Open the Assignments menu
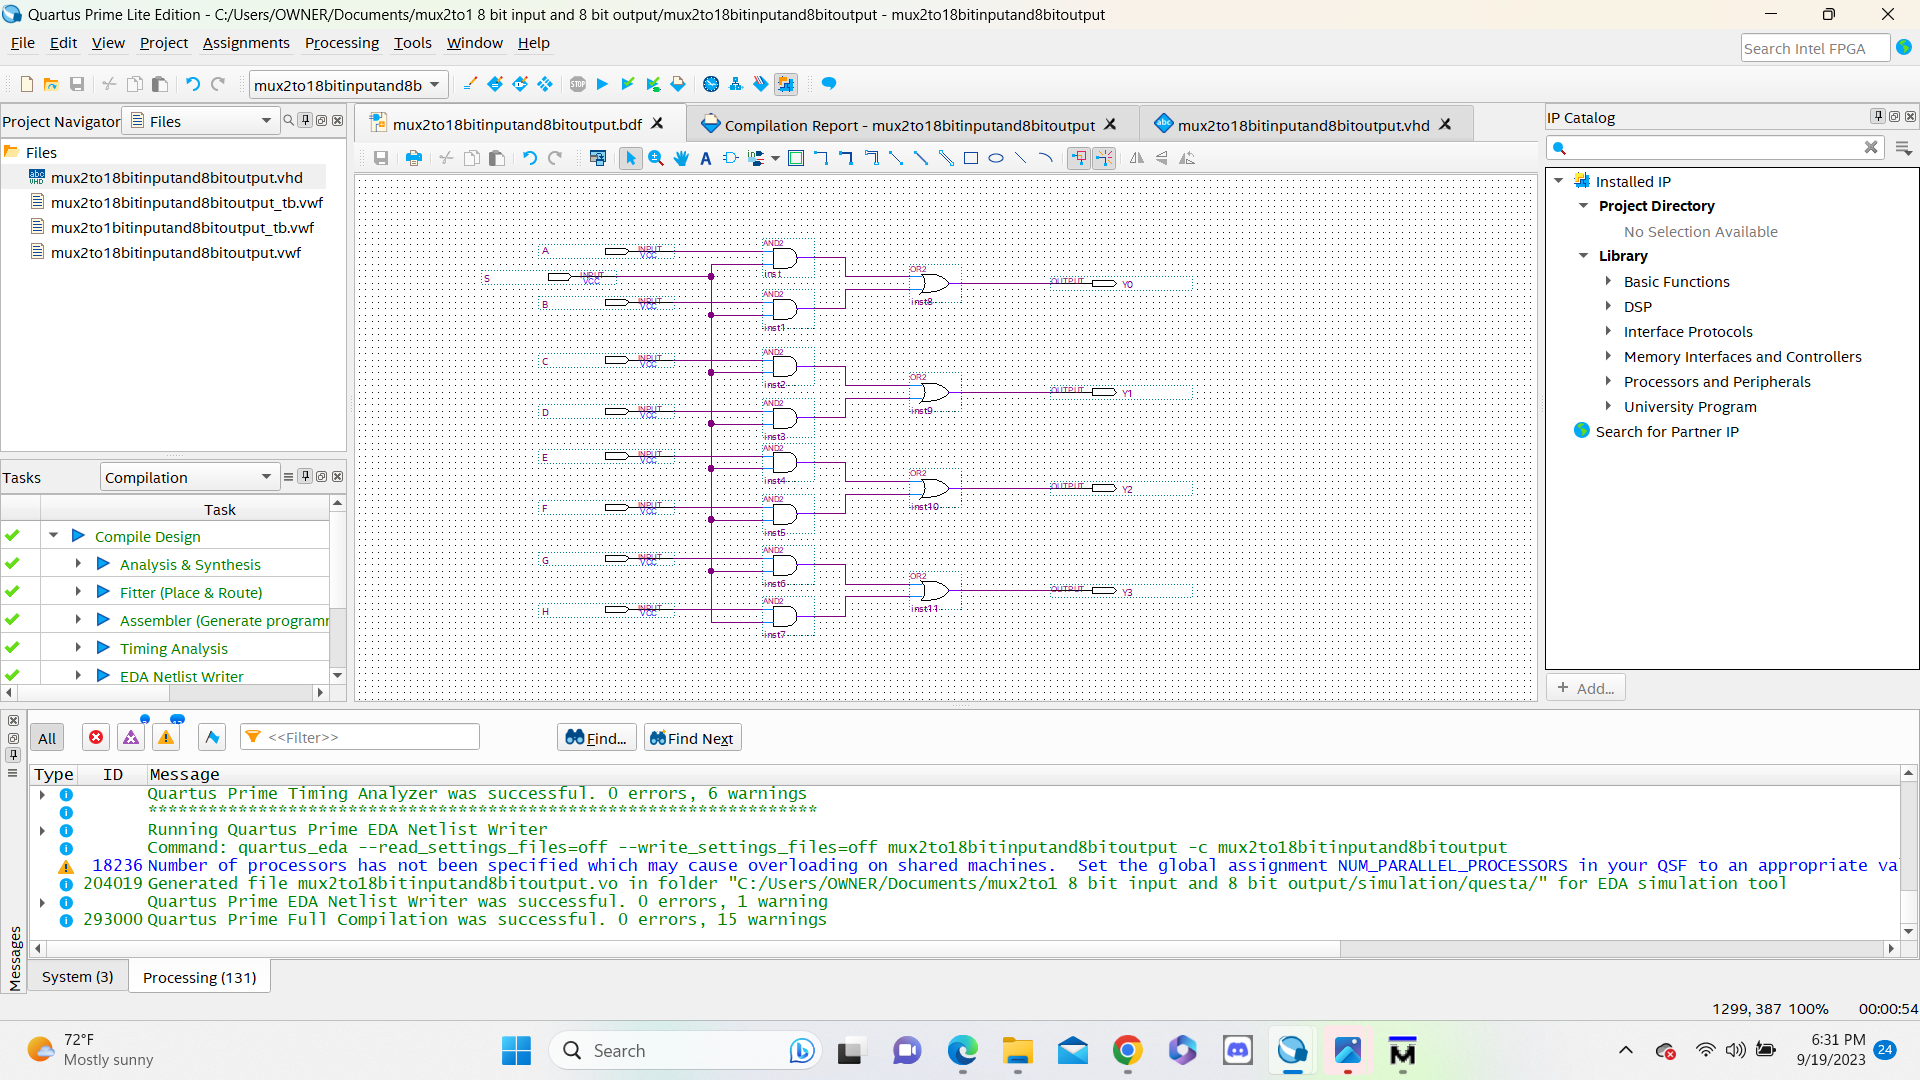The width and height of the screenshot is (1920, 1080). [x=246, y=43]
